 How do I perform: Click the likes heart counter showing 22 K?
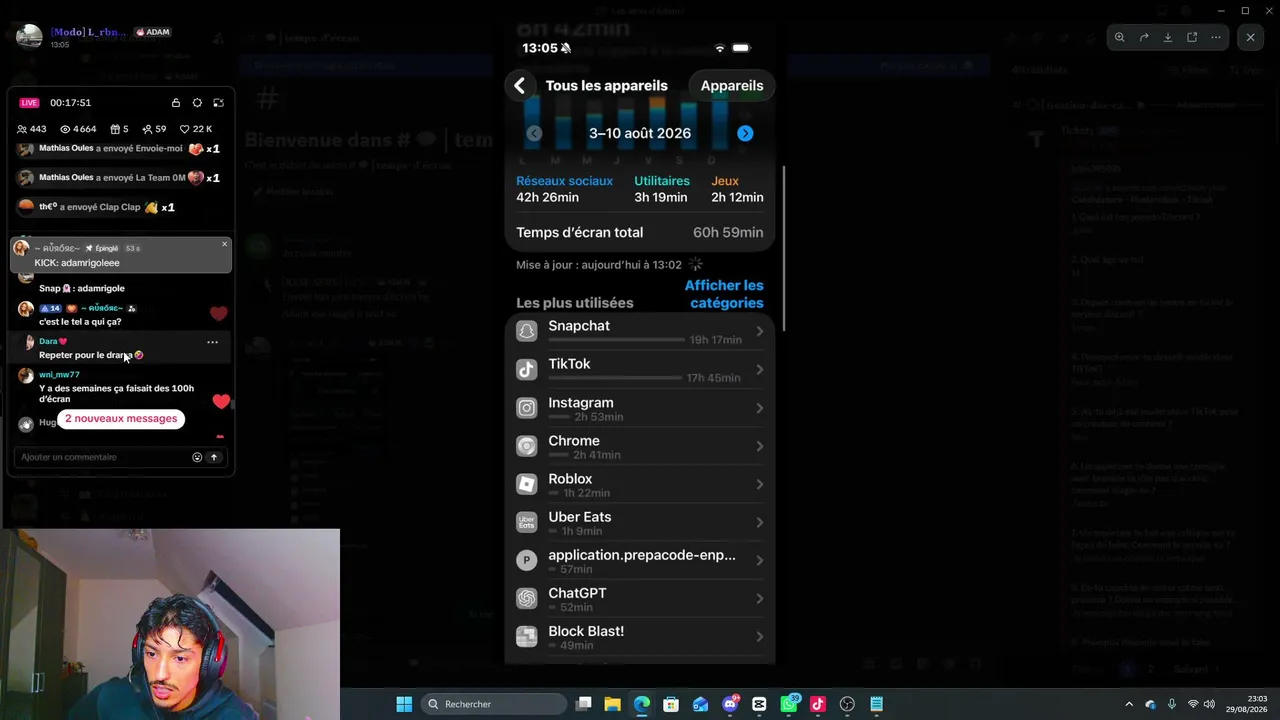click(x=196, y=129)
